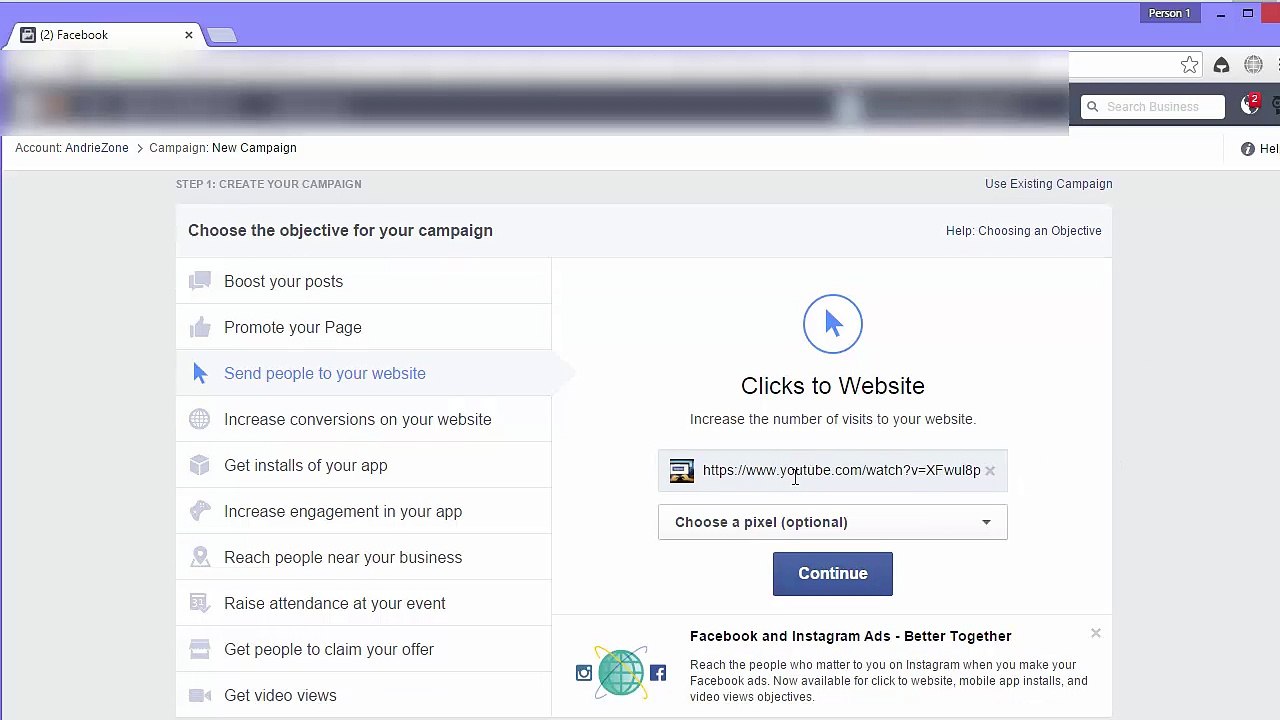Image resolution: width=1280 pixels, height=720 pixels.
Task: Click the thumbs-up Promote your Page icon
Action: coord(200,327)
